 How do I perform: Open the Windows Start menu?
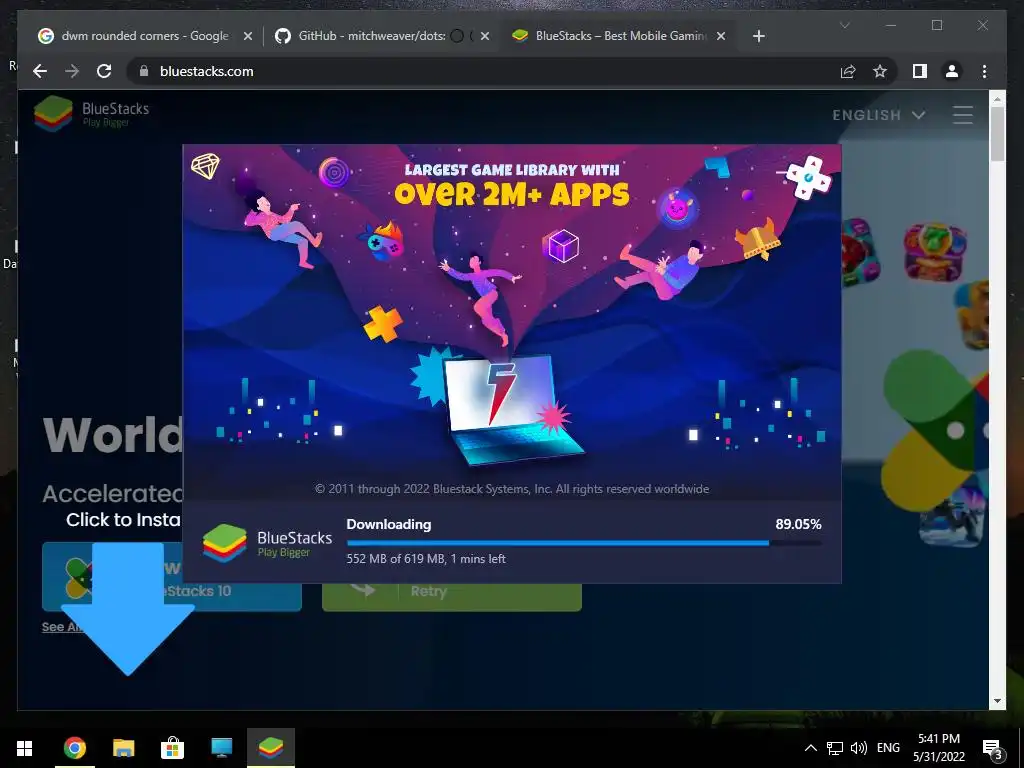coord(25,748)
